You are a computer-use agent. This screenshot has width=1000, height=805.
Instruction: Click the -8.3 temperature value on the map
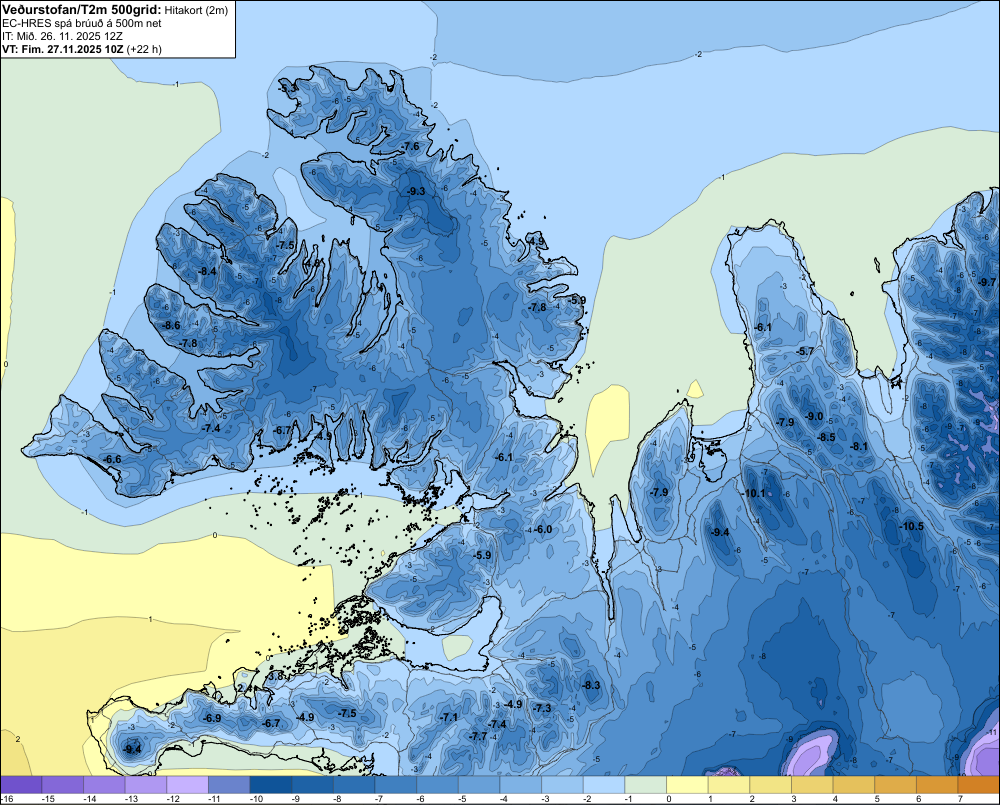pos(592,685)
